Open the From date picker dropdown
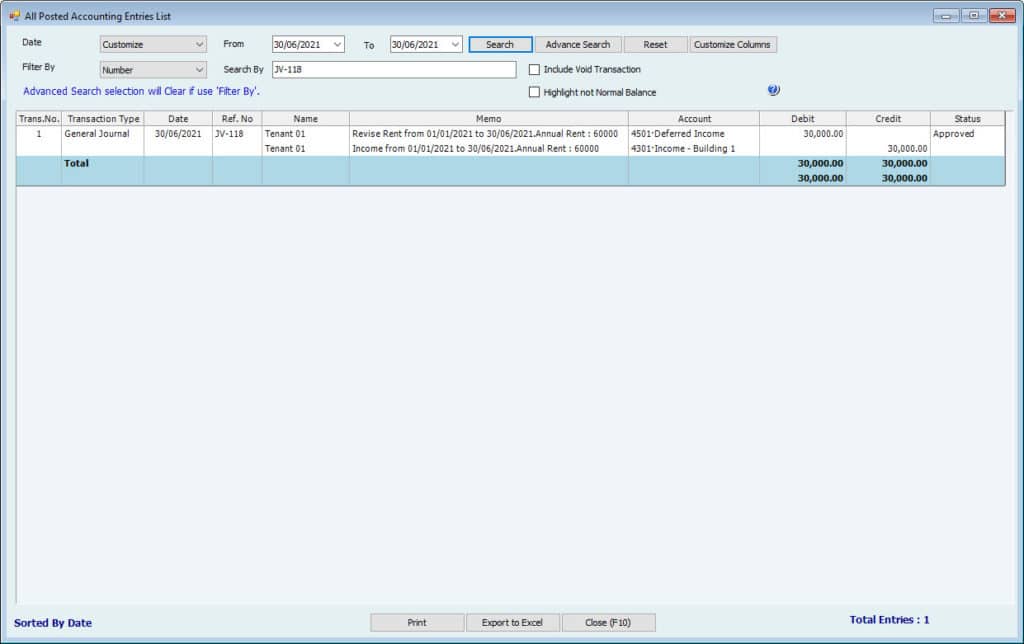Image resolution: width=1024 pixels, height=644 pixels. pyautogui.click(x=338, y=44)
